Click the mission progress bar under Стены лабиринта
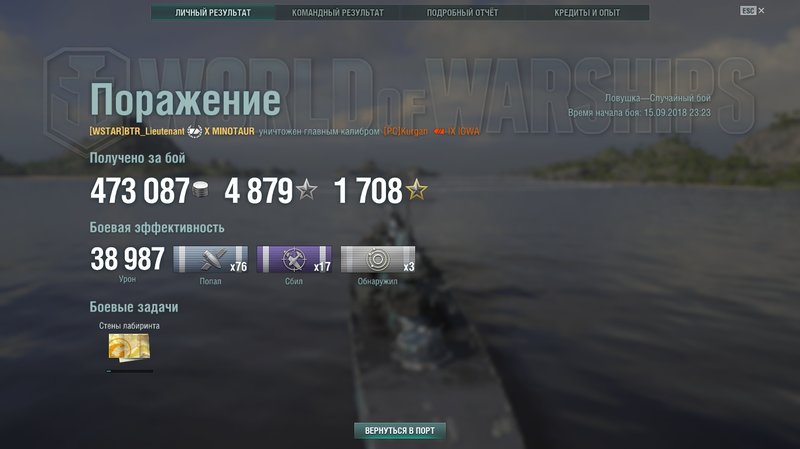Viewport: 800px width, 449px height. (x=130, y=371)
